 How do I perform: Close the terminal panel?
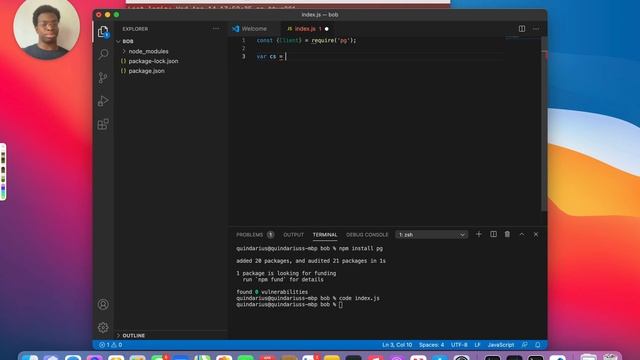click(x=536, y=234)
